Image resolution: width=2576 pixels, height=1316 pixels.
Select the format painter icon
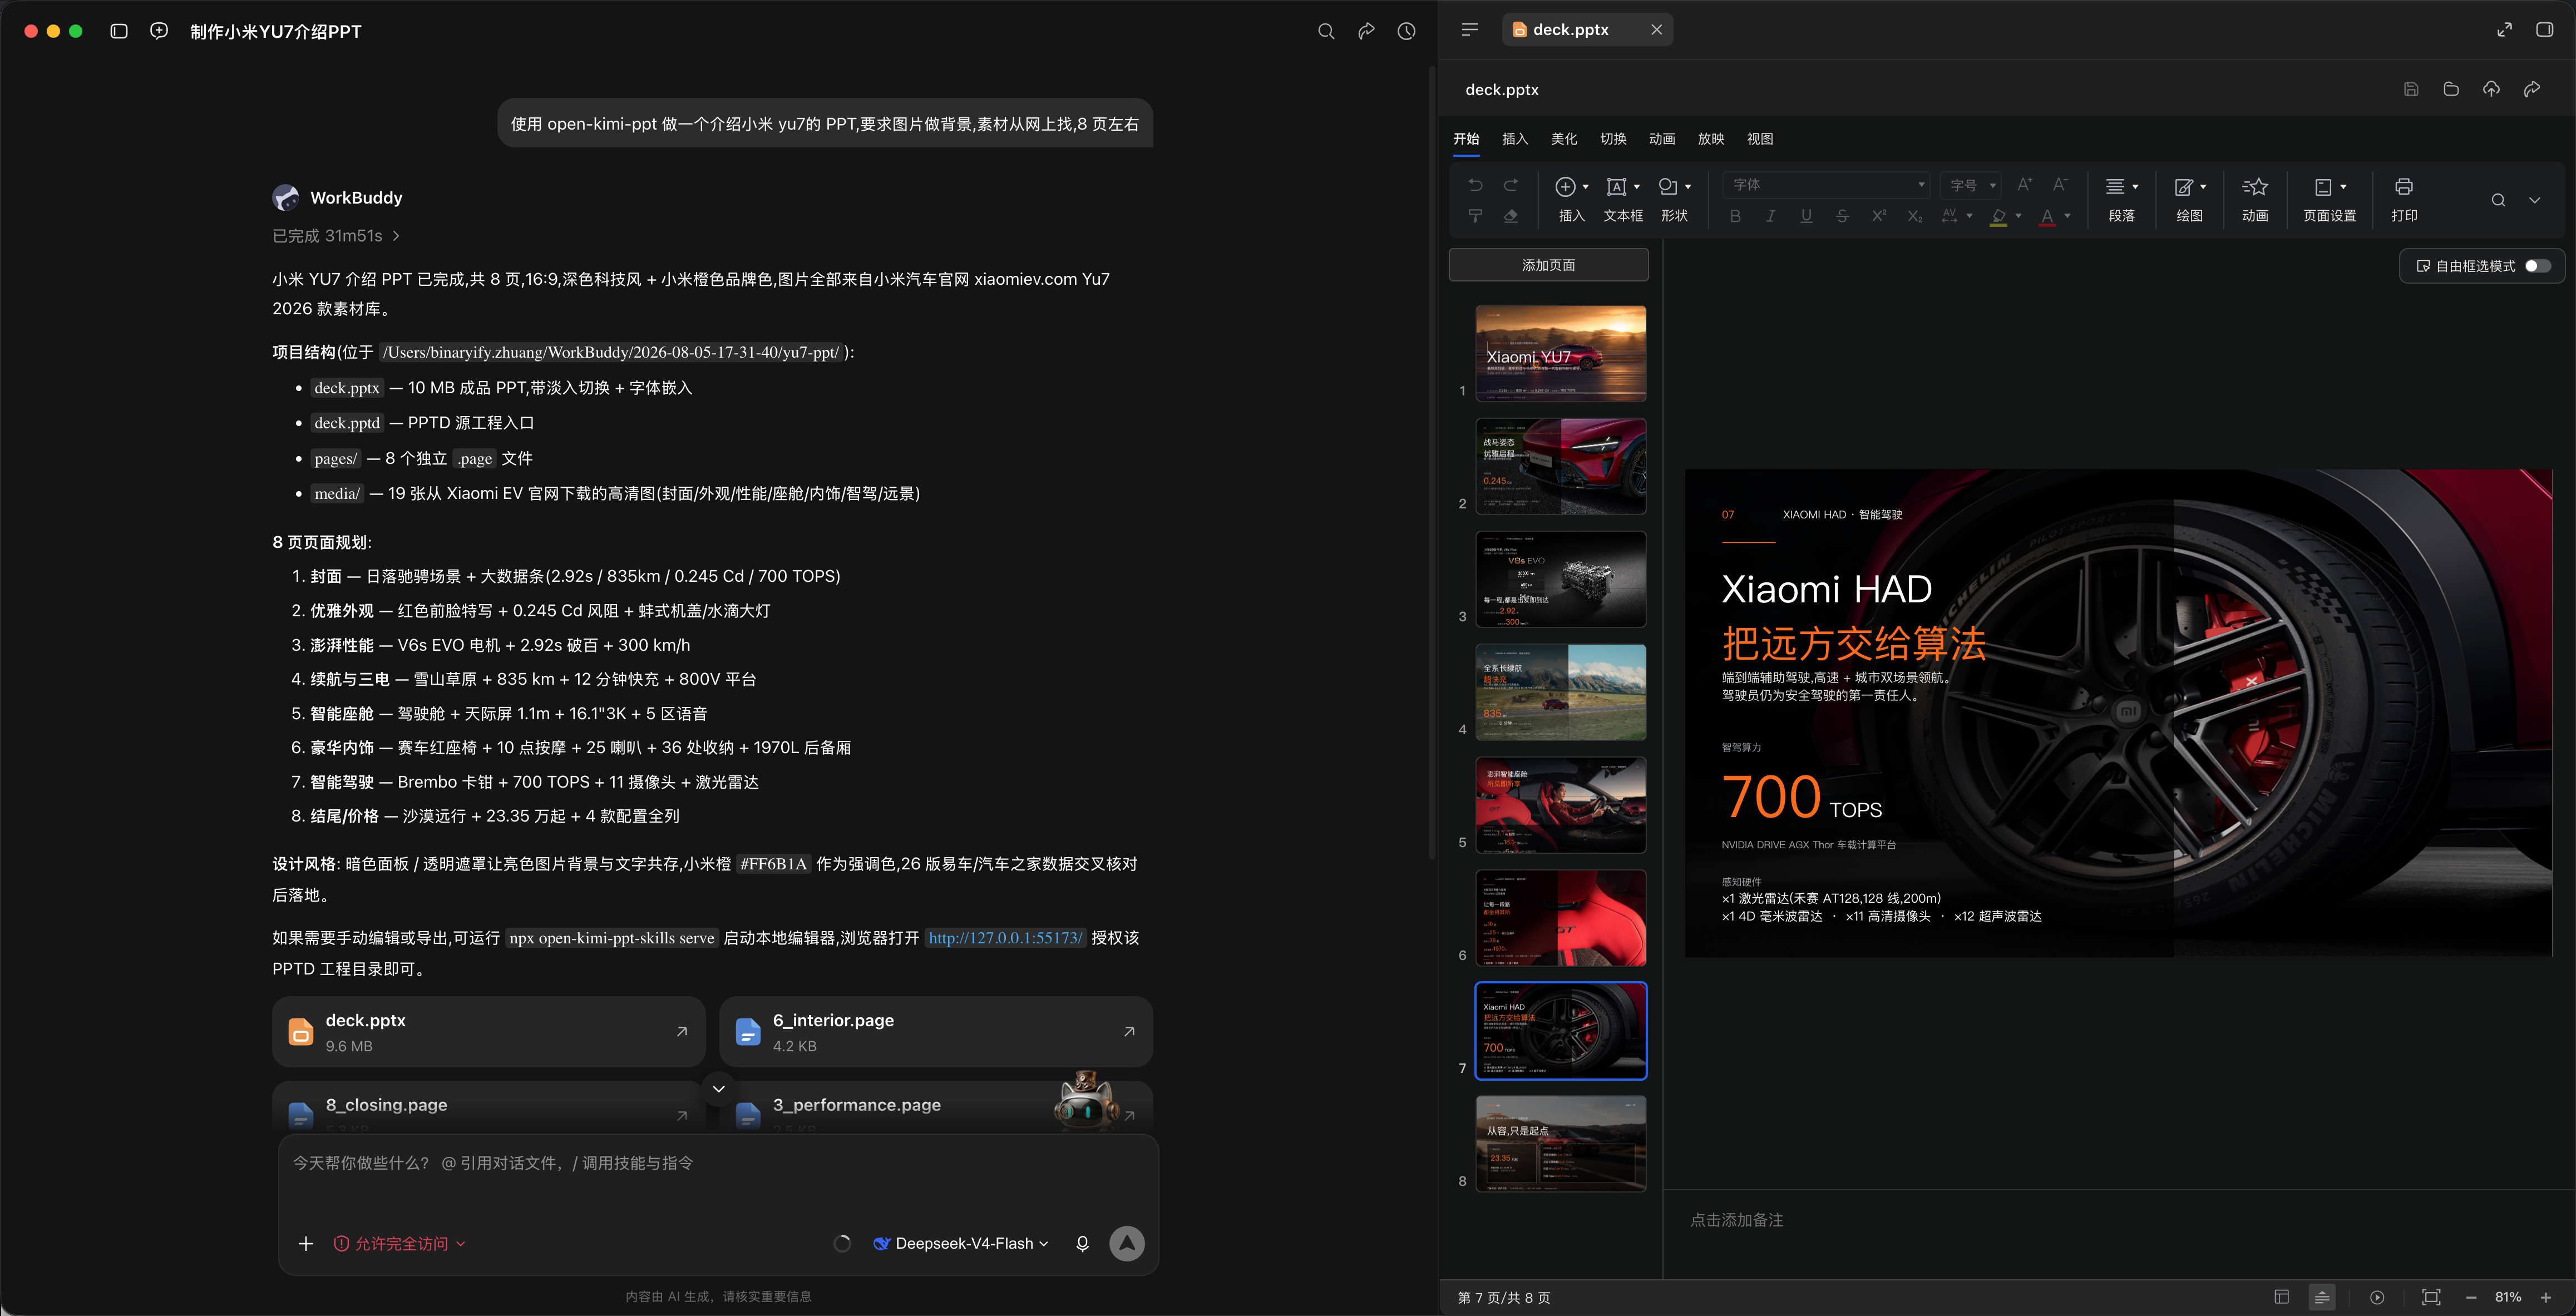pos(1475,216)
